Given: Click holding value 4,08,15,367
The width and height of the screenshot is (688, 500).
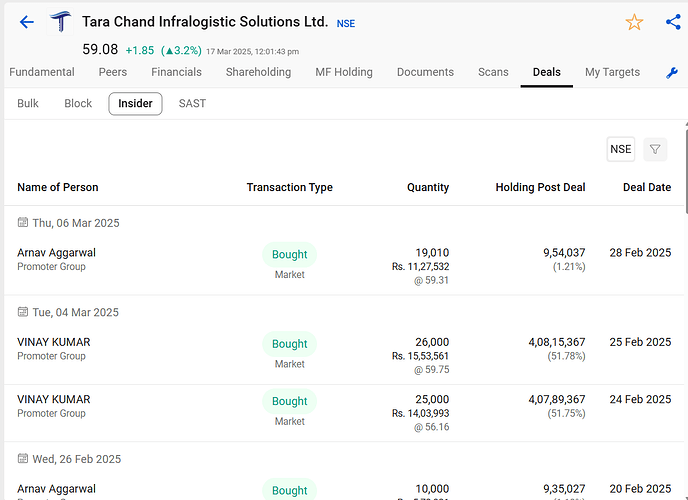Looking at the screenshot, I should tap(556, 342).
